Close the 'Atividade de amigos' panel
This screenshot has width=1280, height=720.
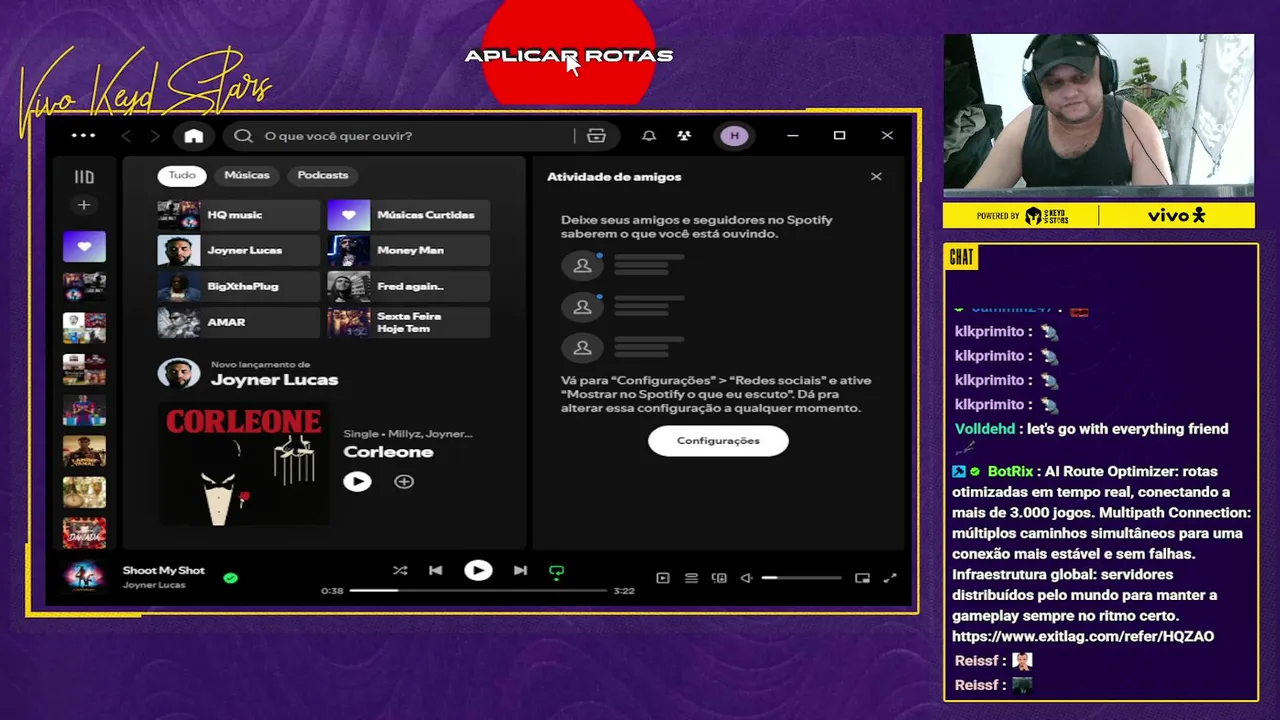[x=876, y=177]
